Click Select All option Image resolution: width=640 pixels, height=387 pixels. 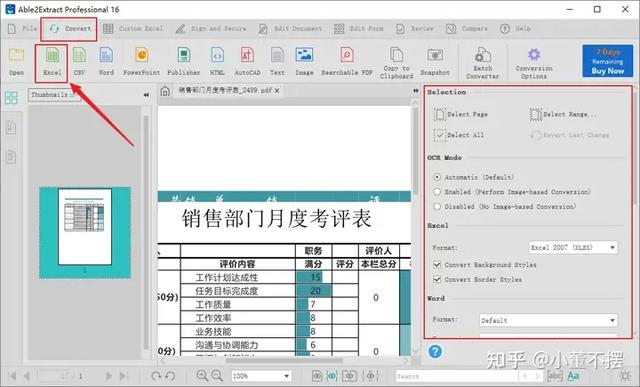coord(459,135)
